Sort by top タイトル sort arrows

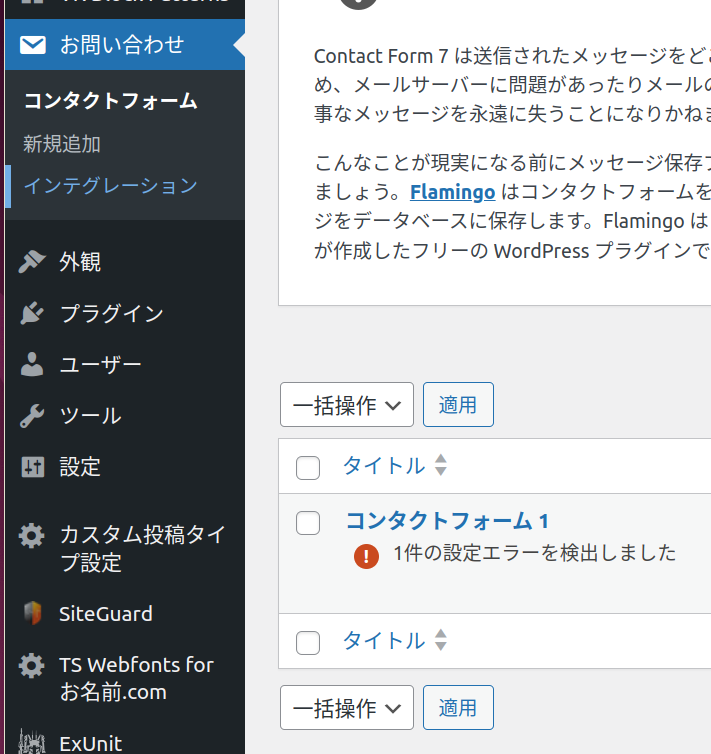click(441, 465)
